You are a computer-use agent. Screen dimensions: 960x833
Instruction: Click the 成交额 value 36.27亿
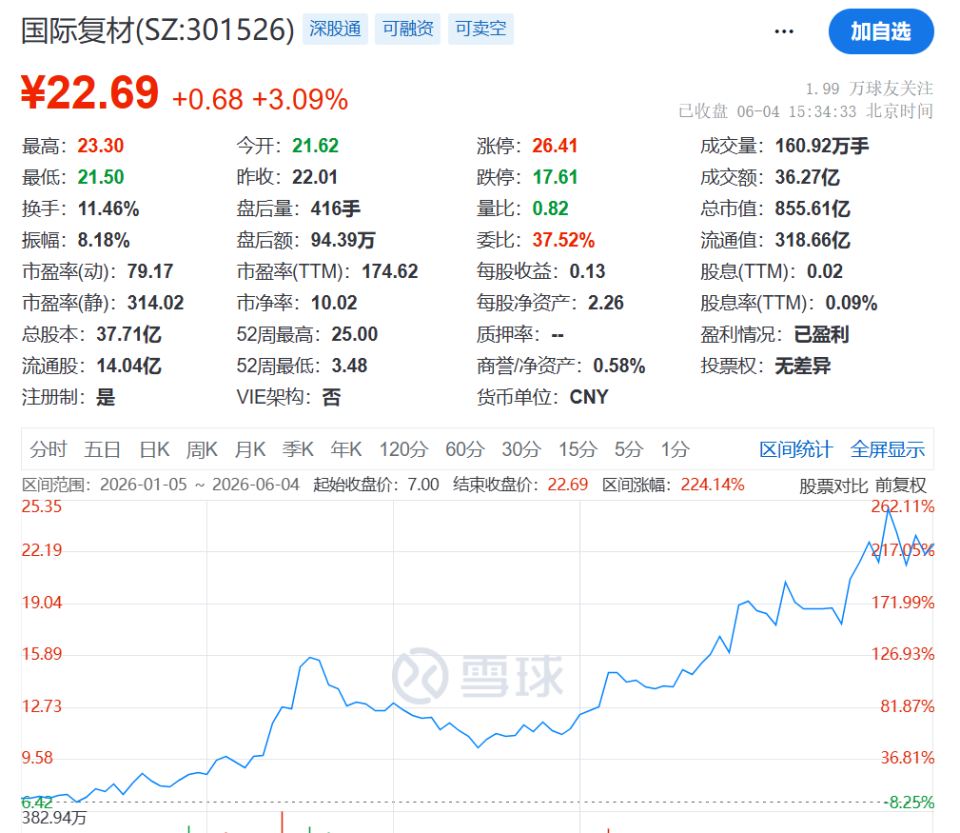(x=807, y=177)
